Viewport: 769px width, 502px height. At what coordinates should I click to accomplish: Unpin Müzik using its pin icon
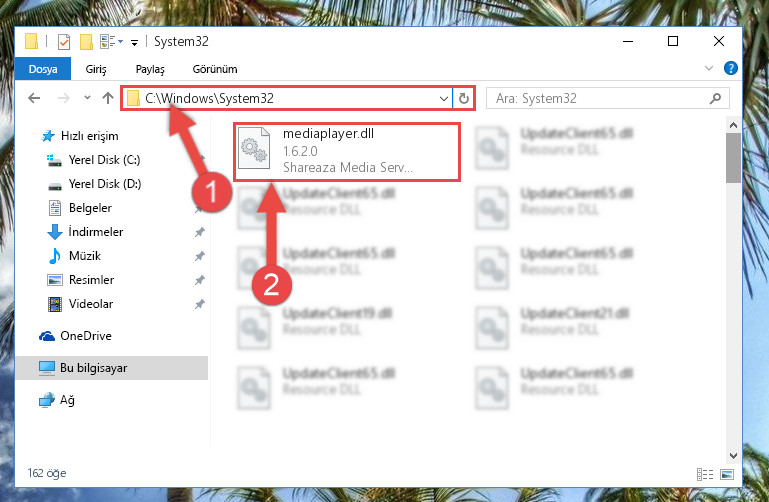[200, 256]
